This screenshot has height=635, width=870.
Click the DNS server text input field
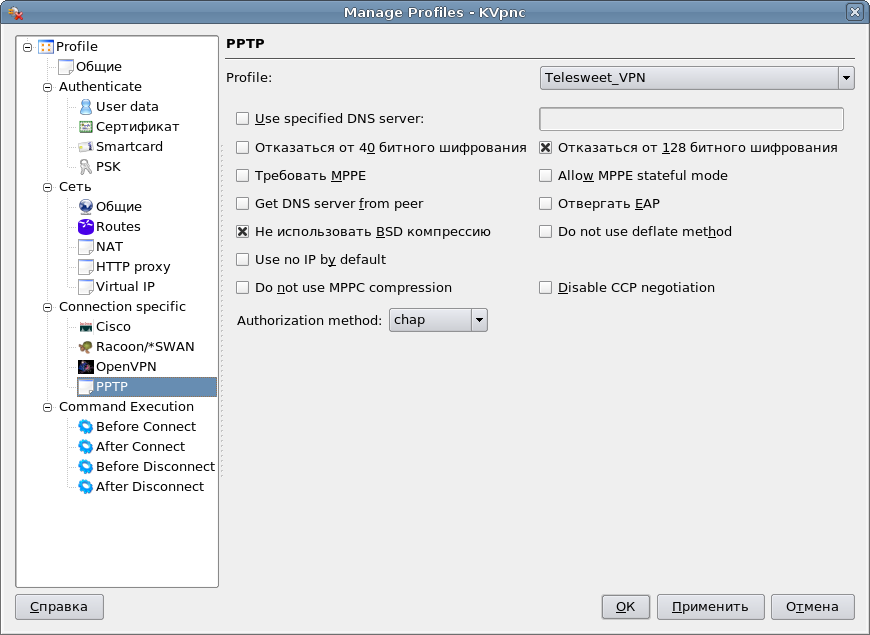(x=691, y=119)
